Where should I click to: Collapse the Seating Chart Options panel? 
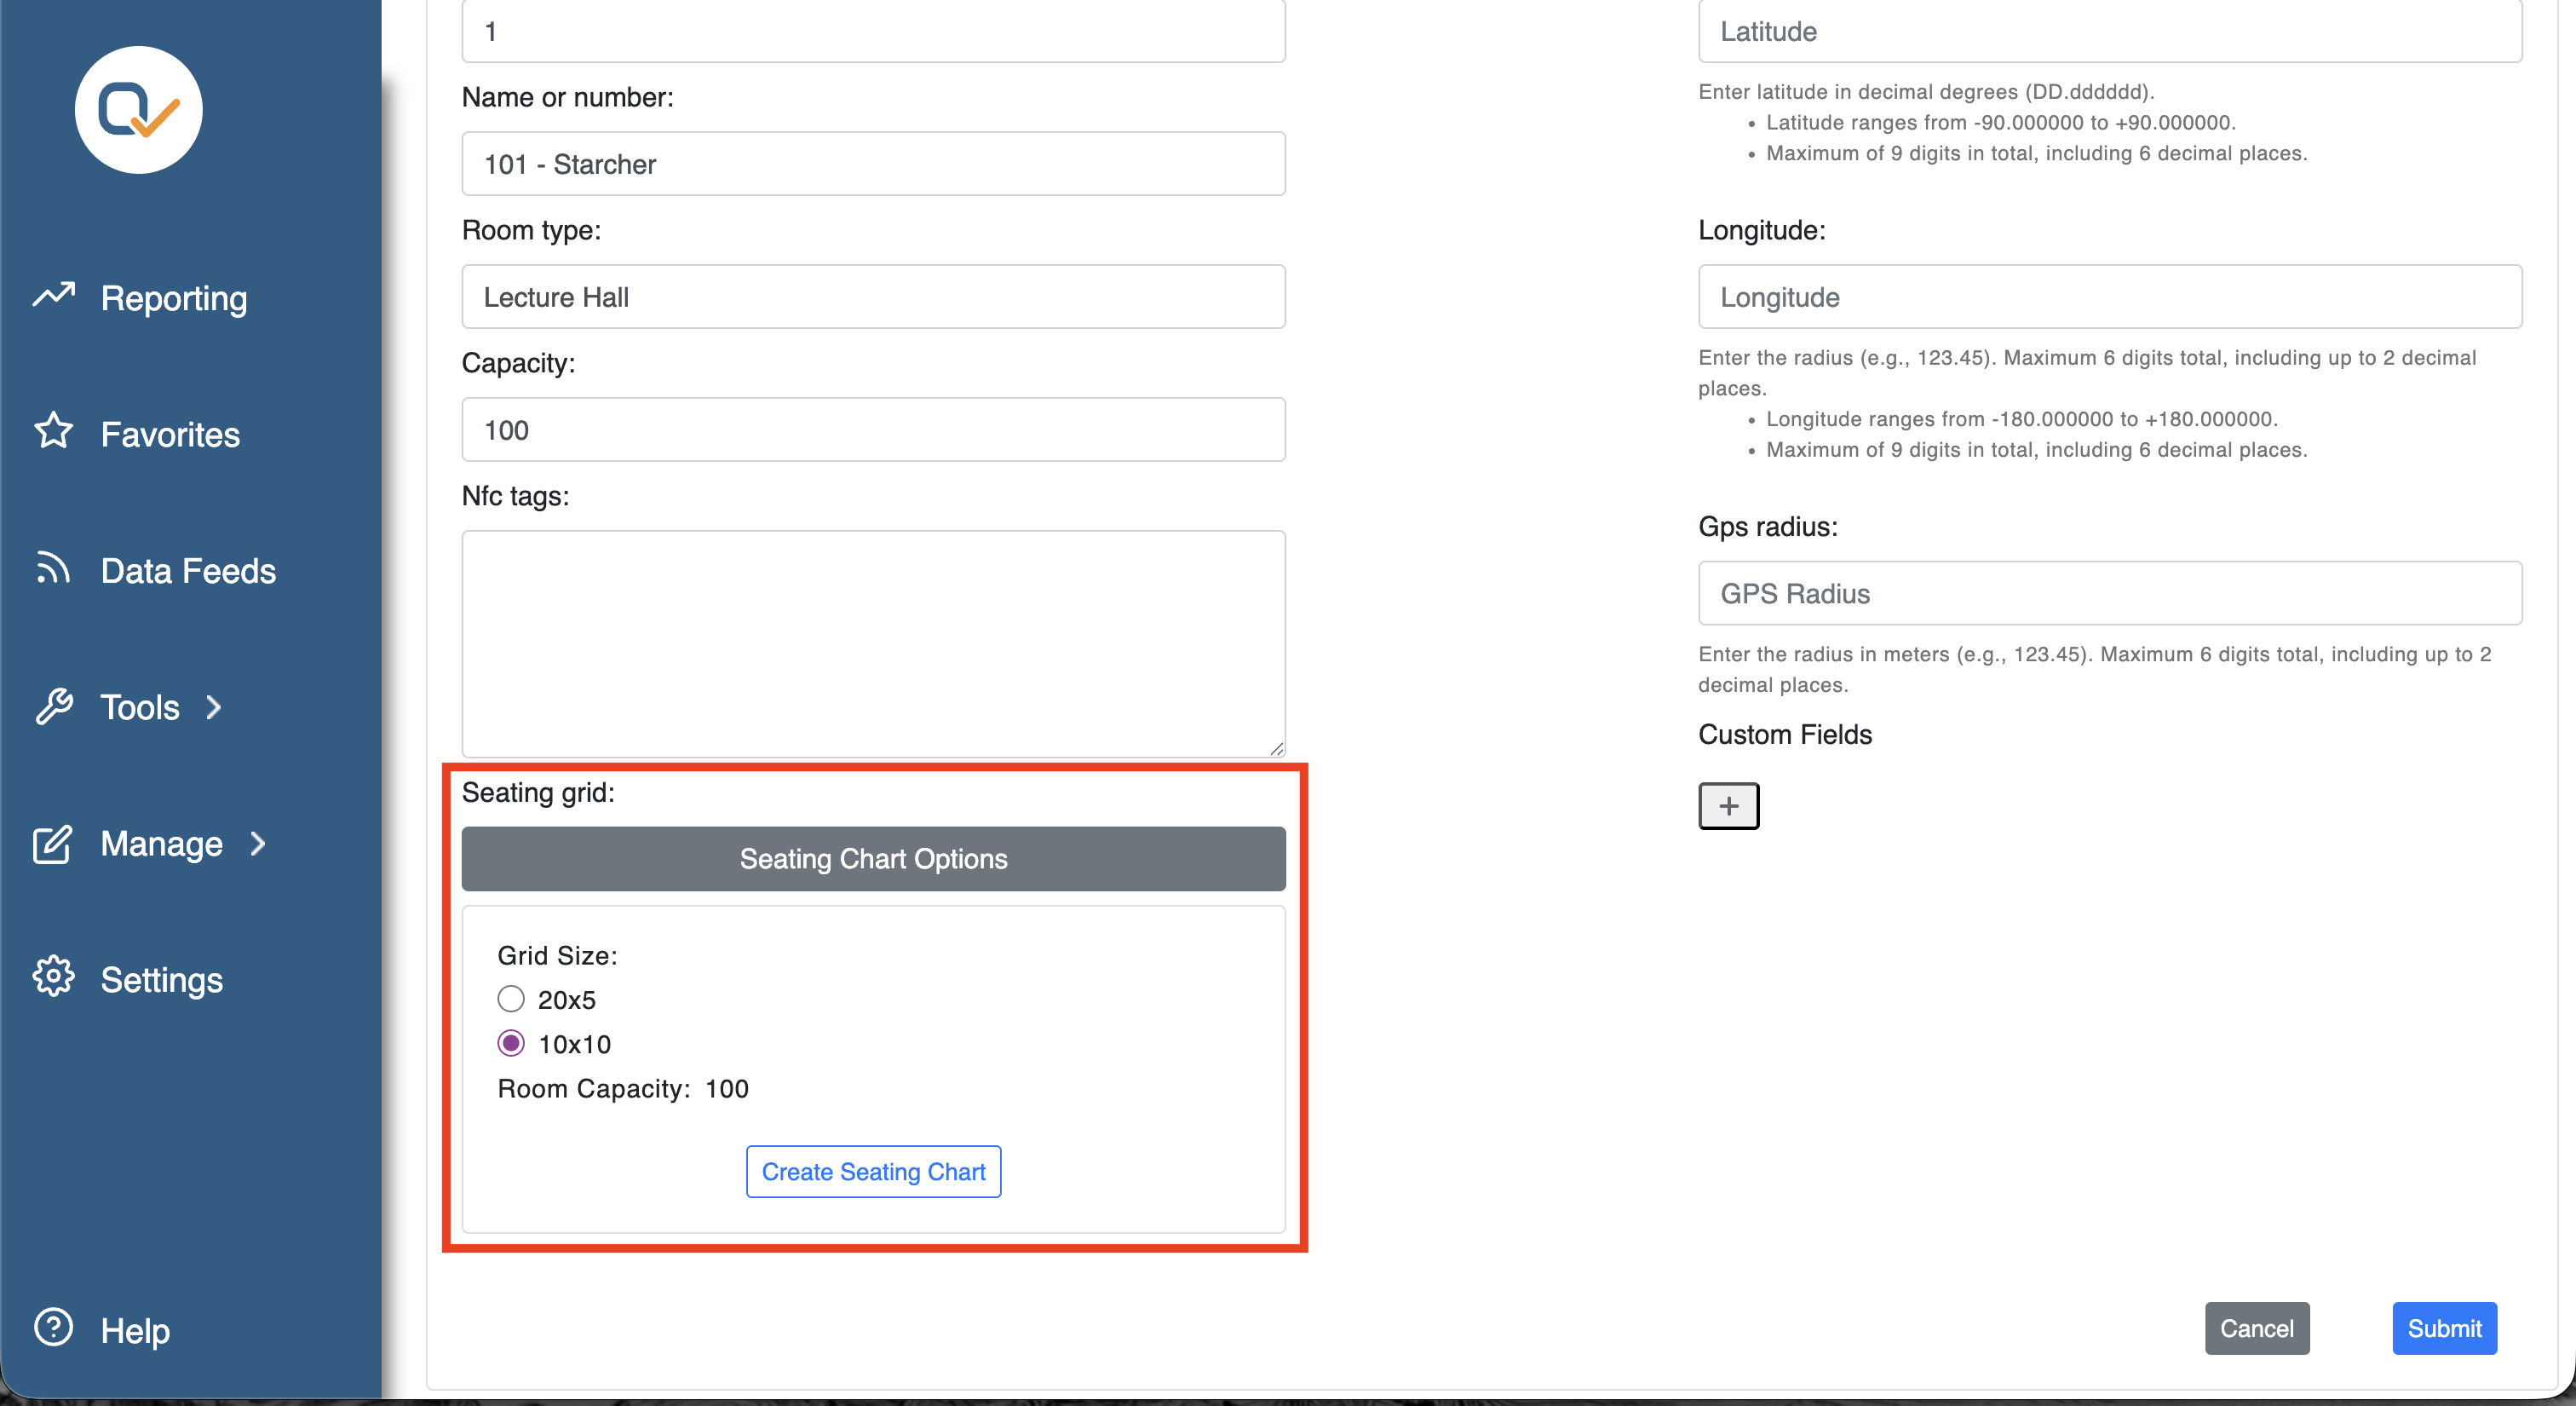tap(874, 859)
